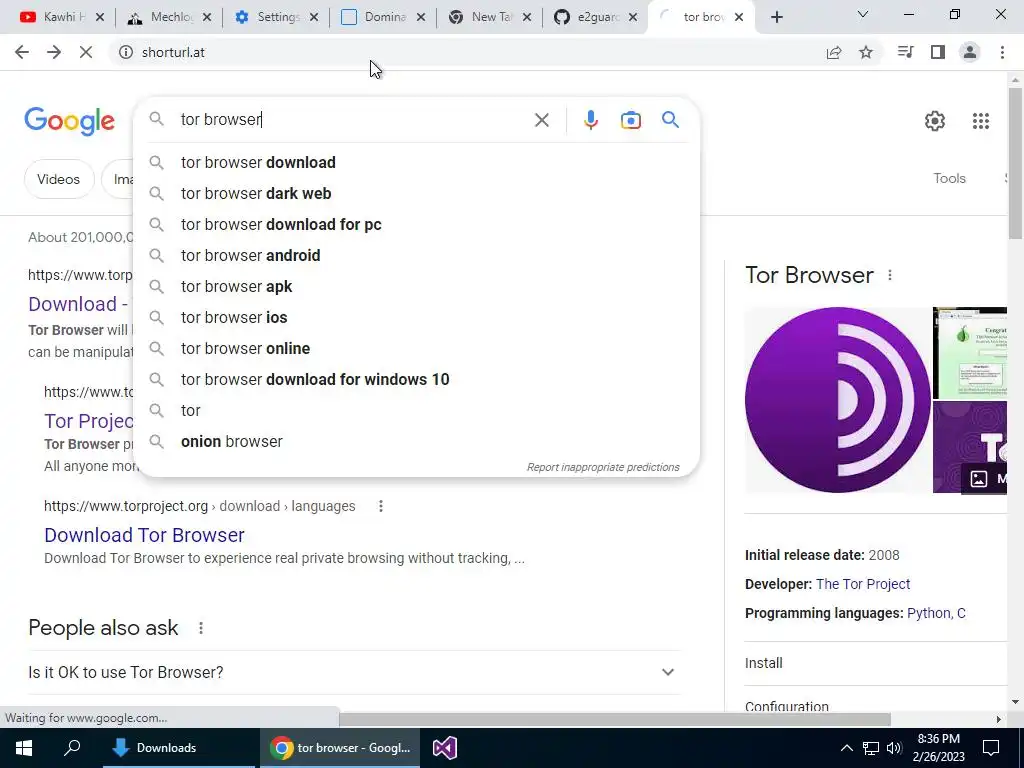The height and width of the screenshot is (768, 1024).
Task: Open Visual Studio from taskbar
Action: coord(445,748)
